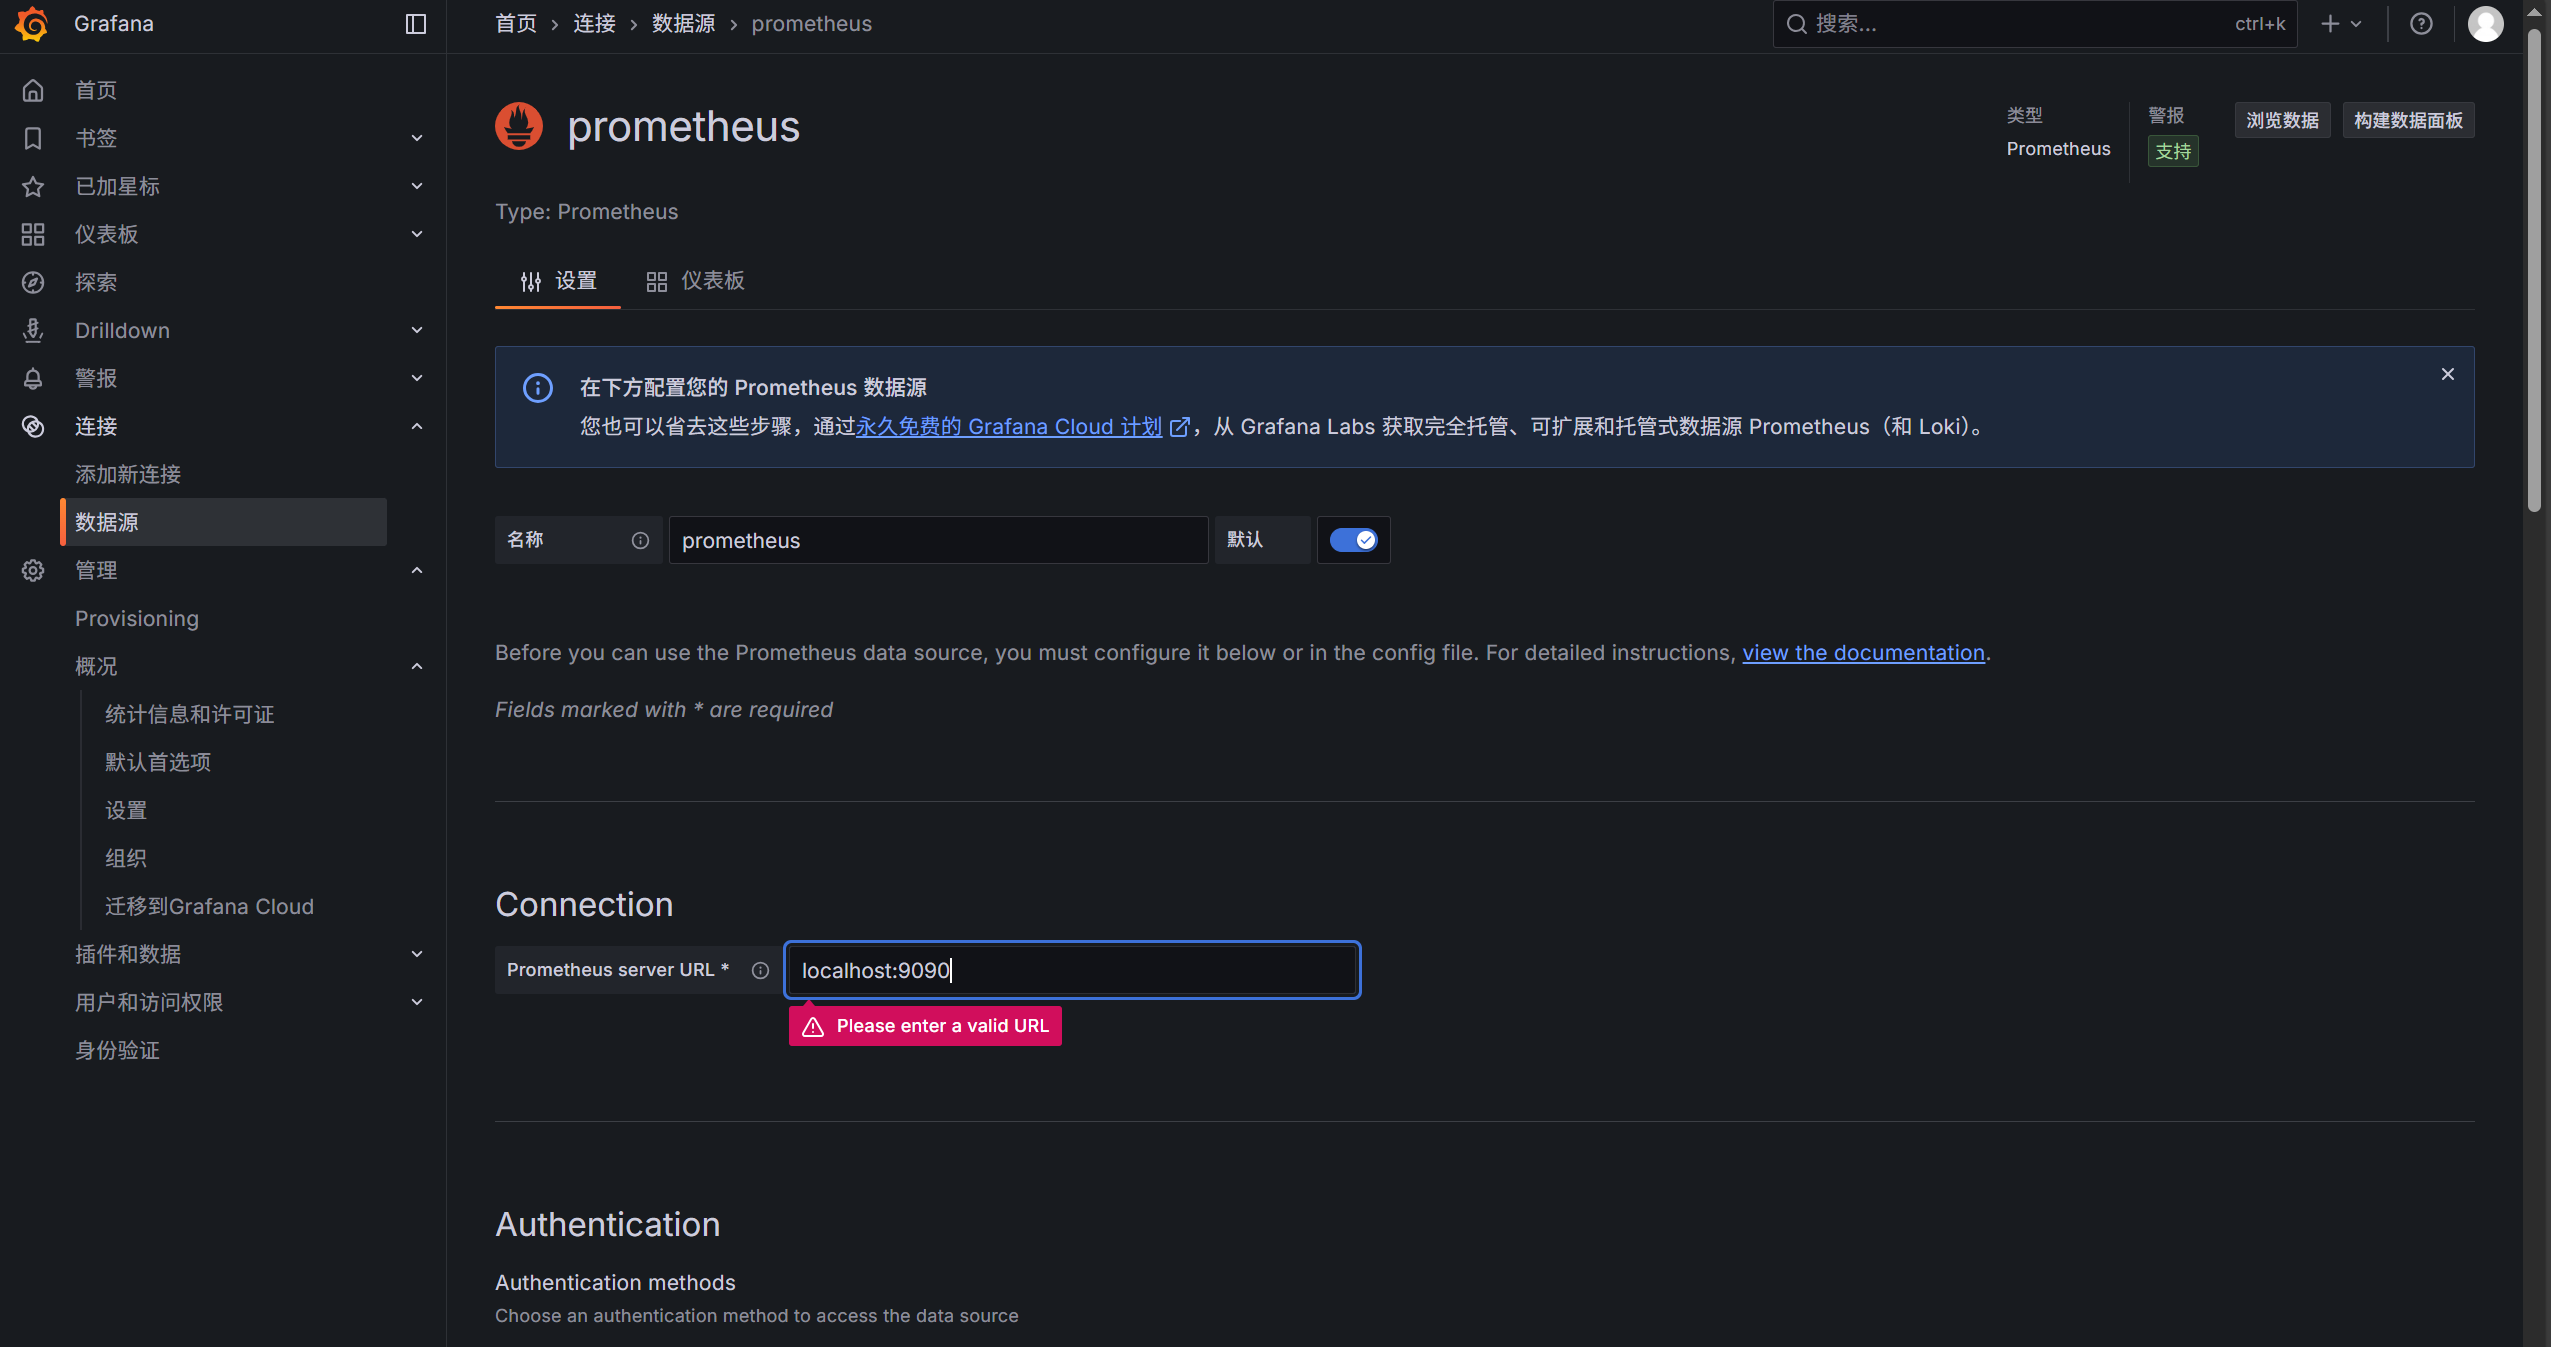The image size is (2551, 1347).
Task: Click the administration gear icon for 管理
Action: [x=33, y=570]
